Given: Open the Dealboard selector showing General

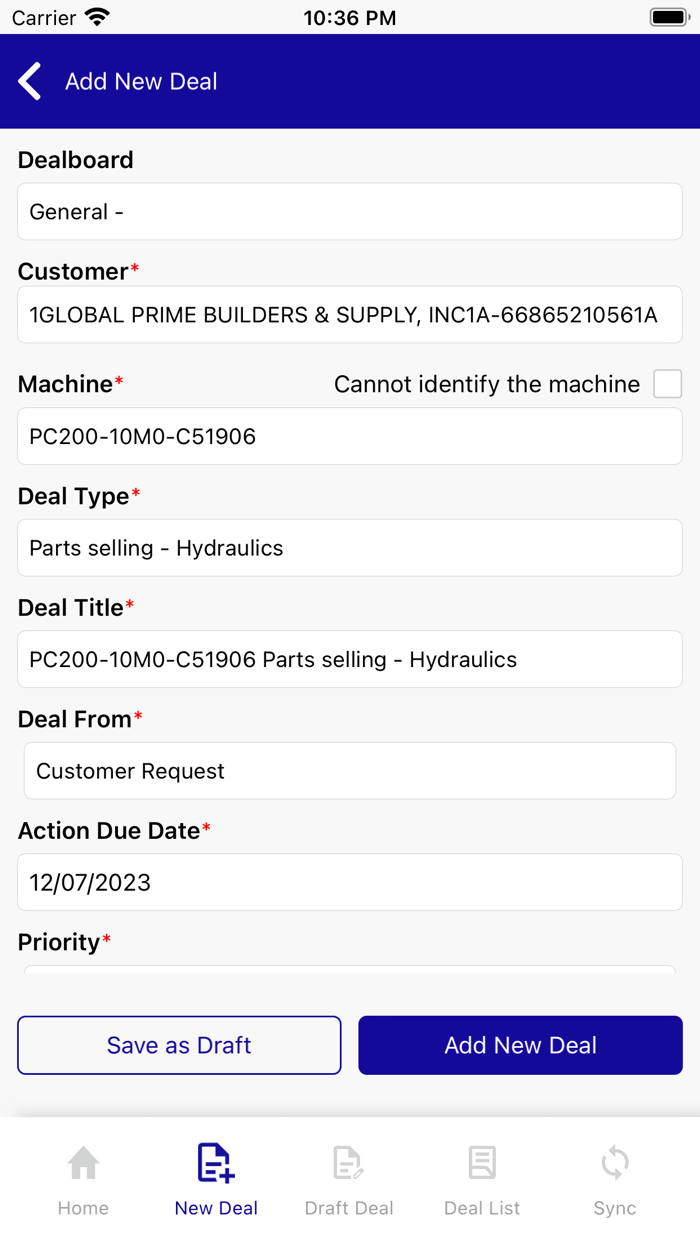Looking at the screenshot, I should pyautogui.click(x=349, y=211).
